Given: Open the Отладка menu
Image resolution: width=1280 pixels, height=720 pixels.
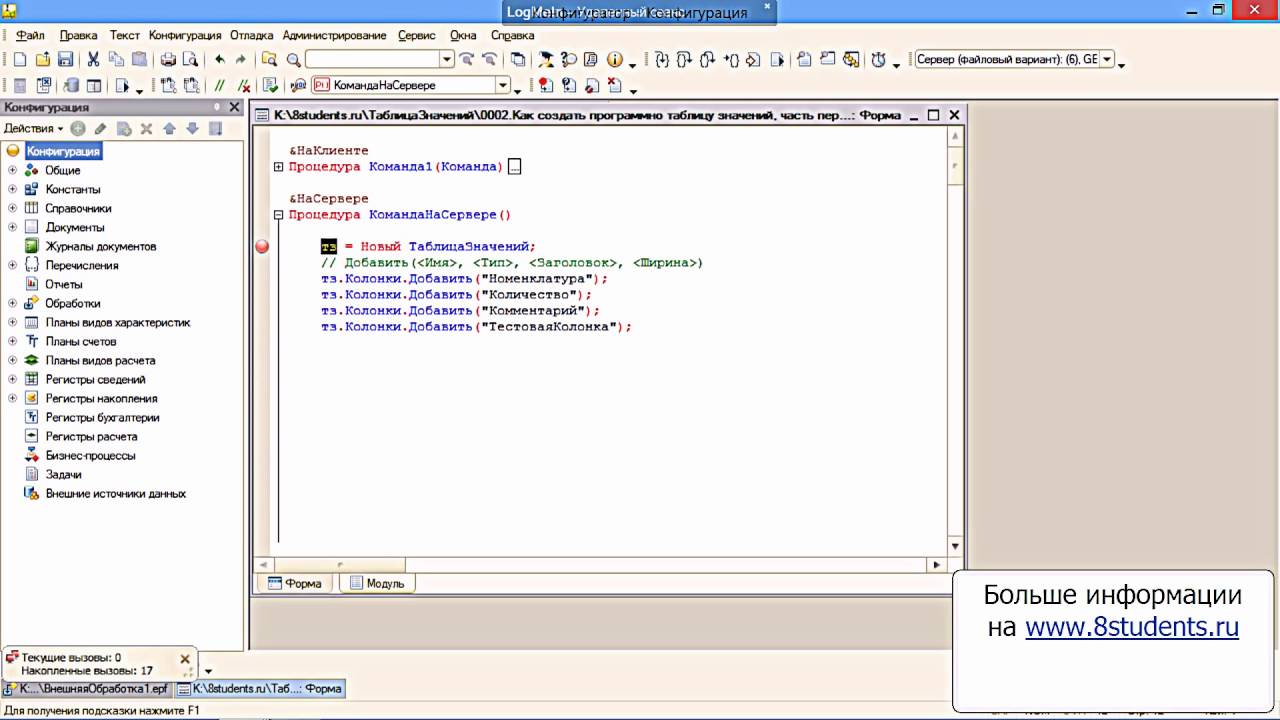Looking at the screenshot, I should pos(251,35).
